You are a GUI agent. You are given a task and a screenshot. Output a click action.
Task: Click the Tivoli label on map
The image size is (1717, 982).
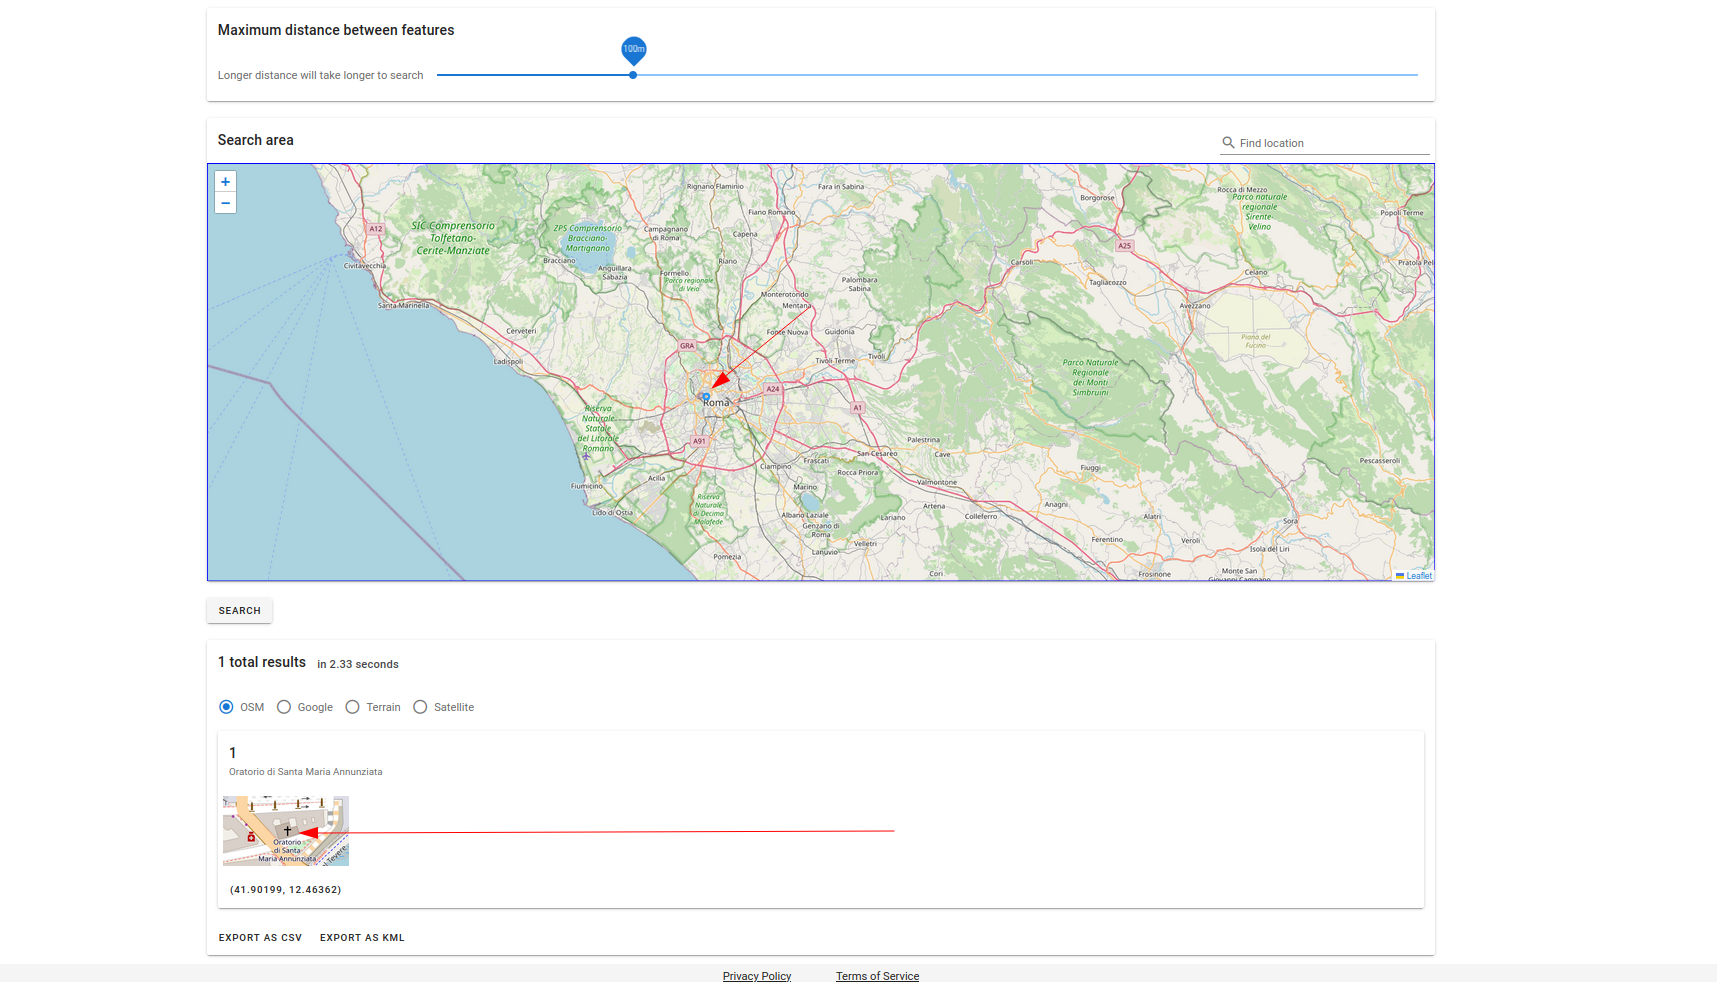tap(877, 356)
